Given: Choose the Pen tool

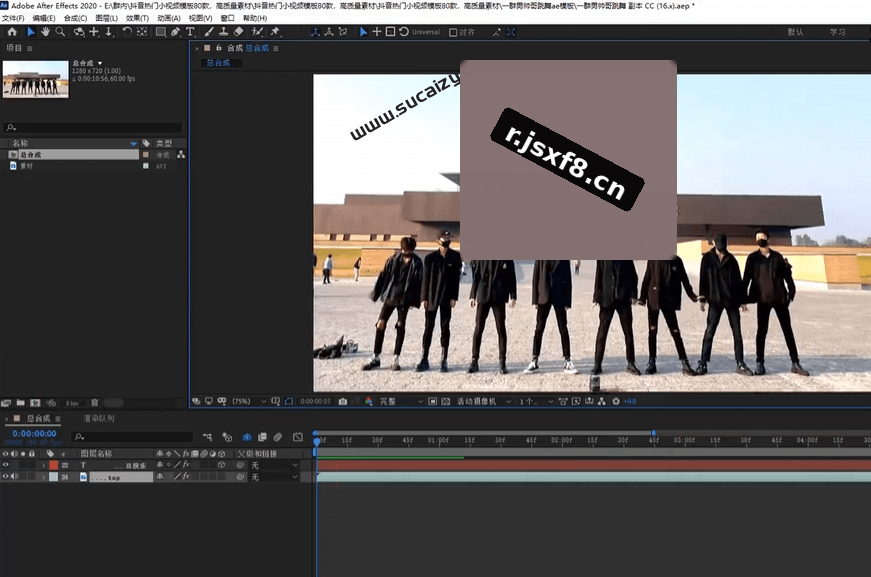Looking at the screenshot, I should point(176,32).
